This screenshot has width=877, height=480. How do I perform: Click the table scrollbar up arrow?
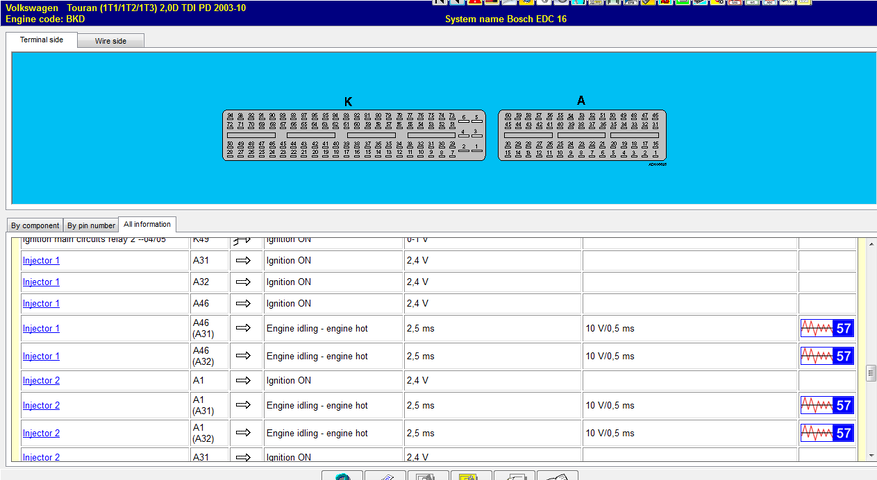[871, 244]
